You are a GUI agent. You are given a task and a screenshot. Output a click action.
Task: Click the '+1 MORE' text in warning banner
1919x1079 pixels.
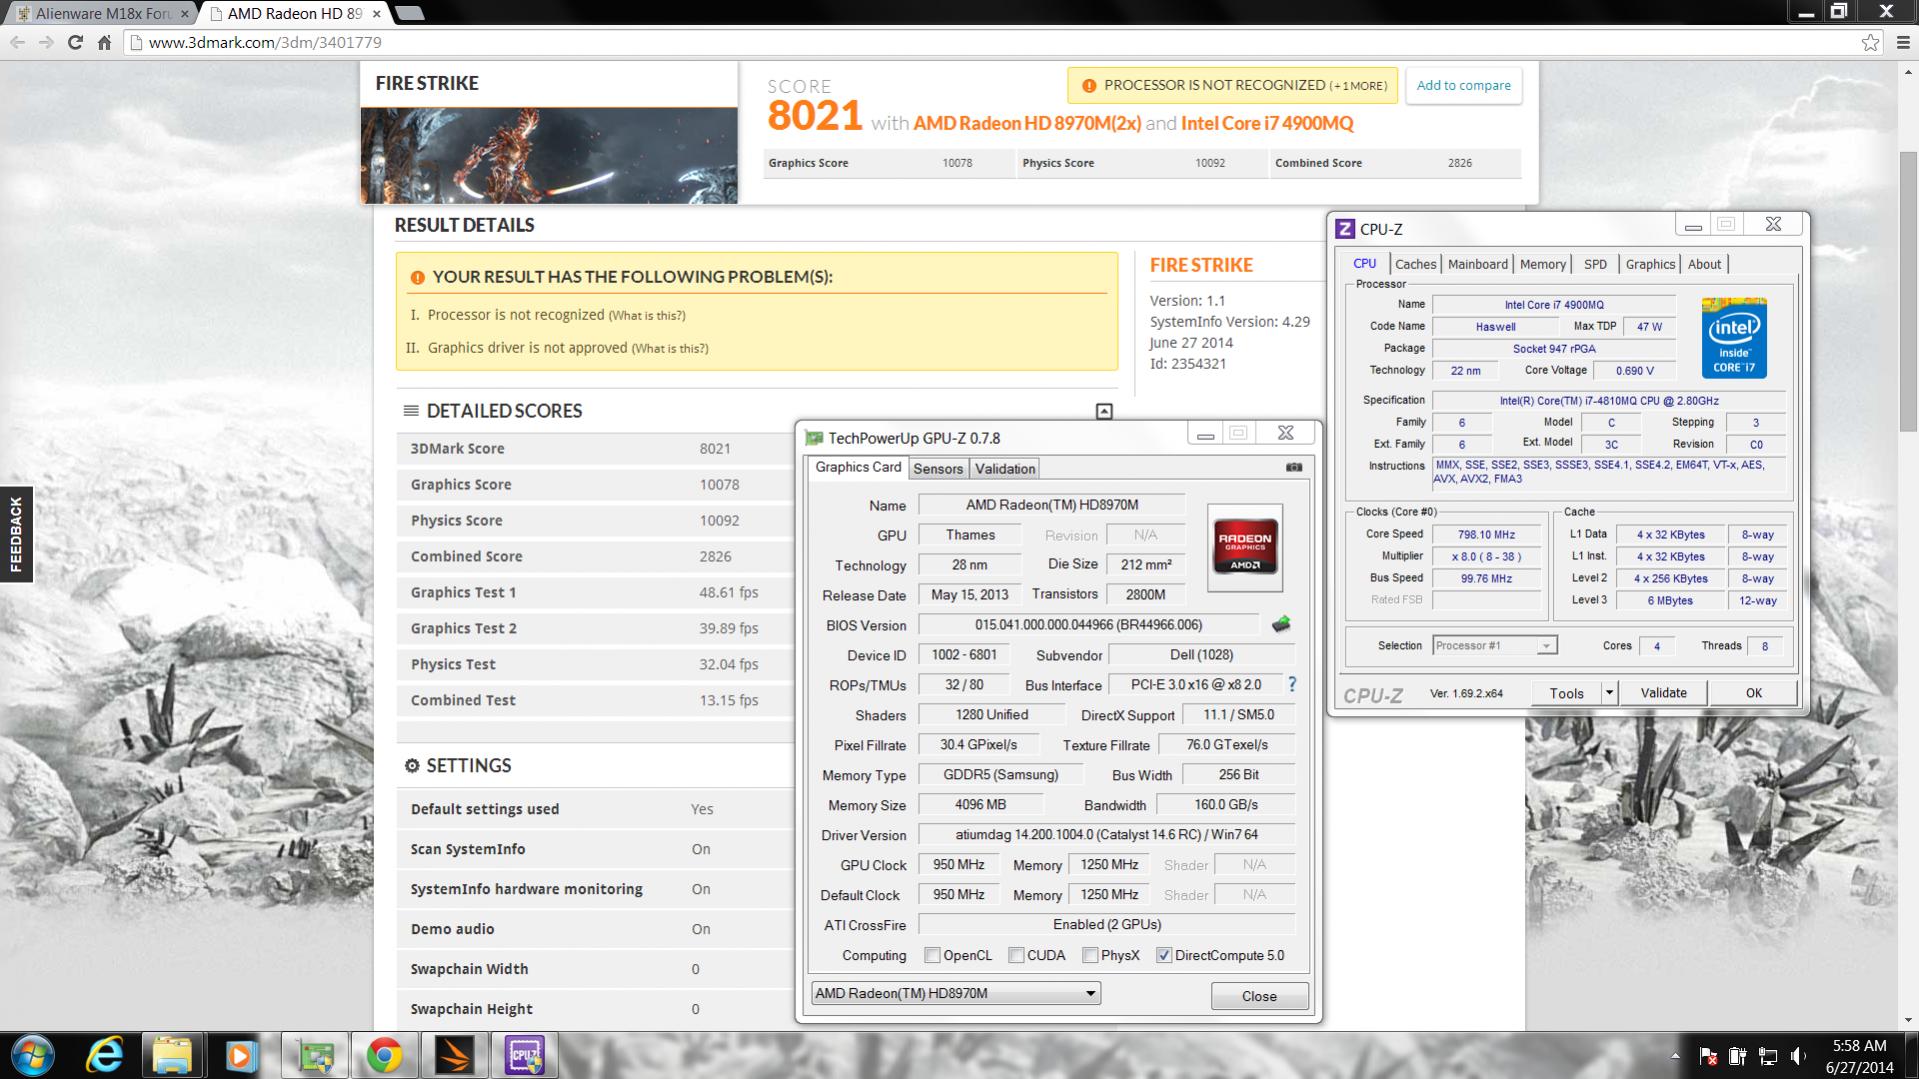1358,86
